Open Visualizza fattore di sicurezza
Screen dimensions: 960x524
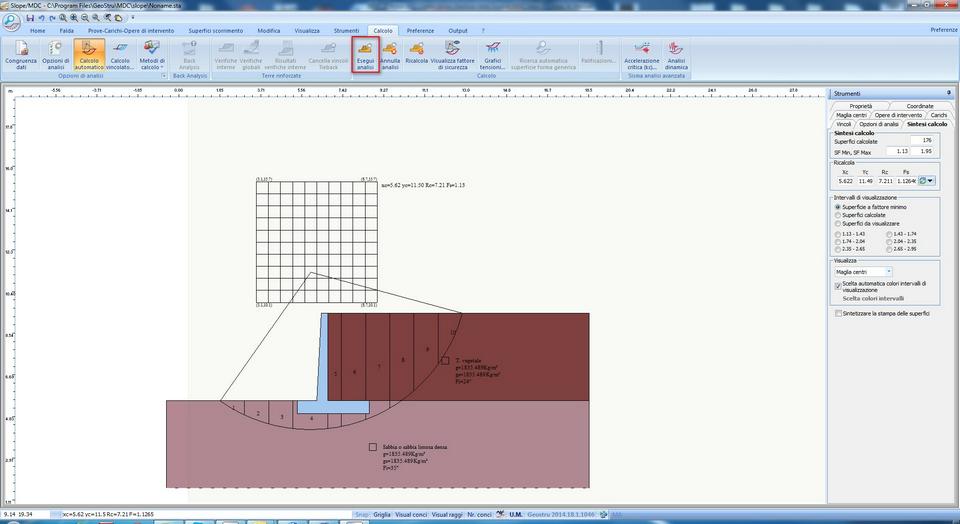(x=452, y=55)
